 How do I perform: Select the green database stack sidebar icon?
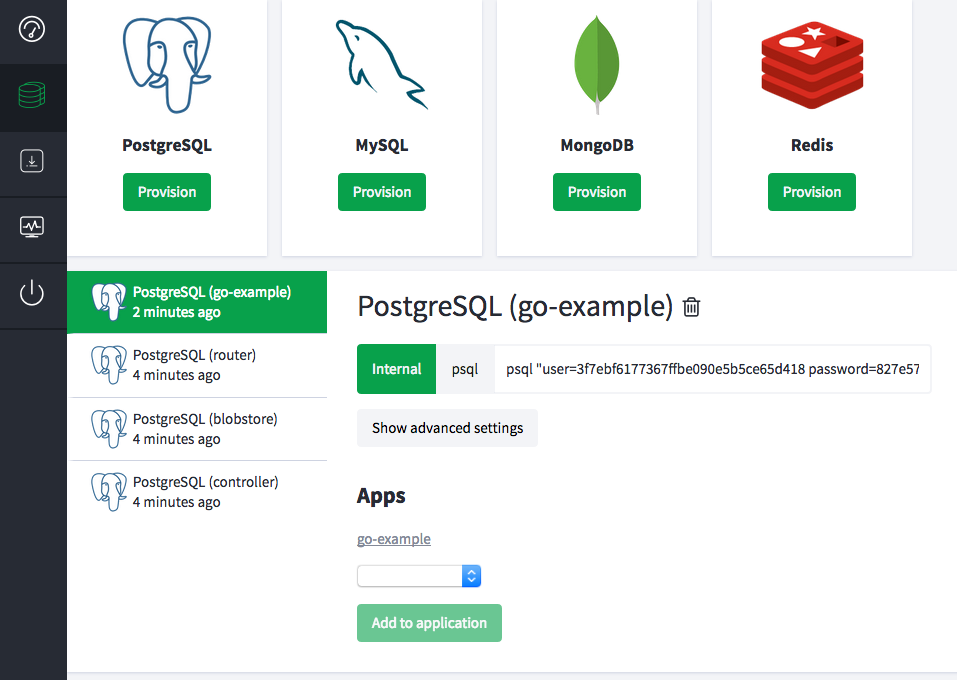(x=32, y=95)
